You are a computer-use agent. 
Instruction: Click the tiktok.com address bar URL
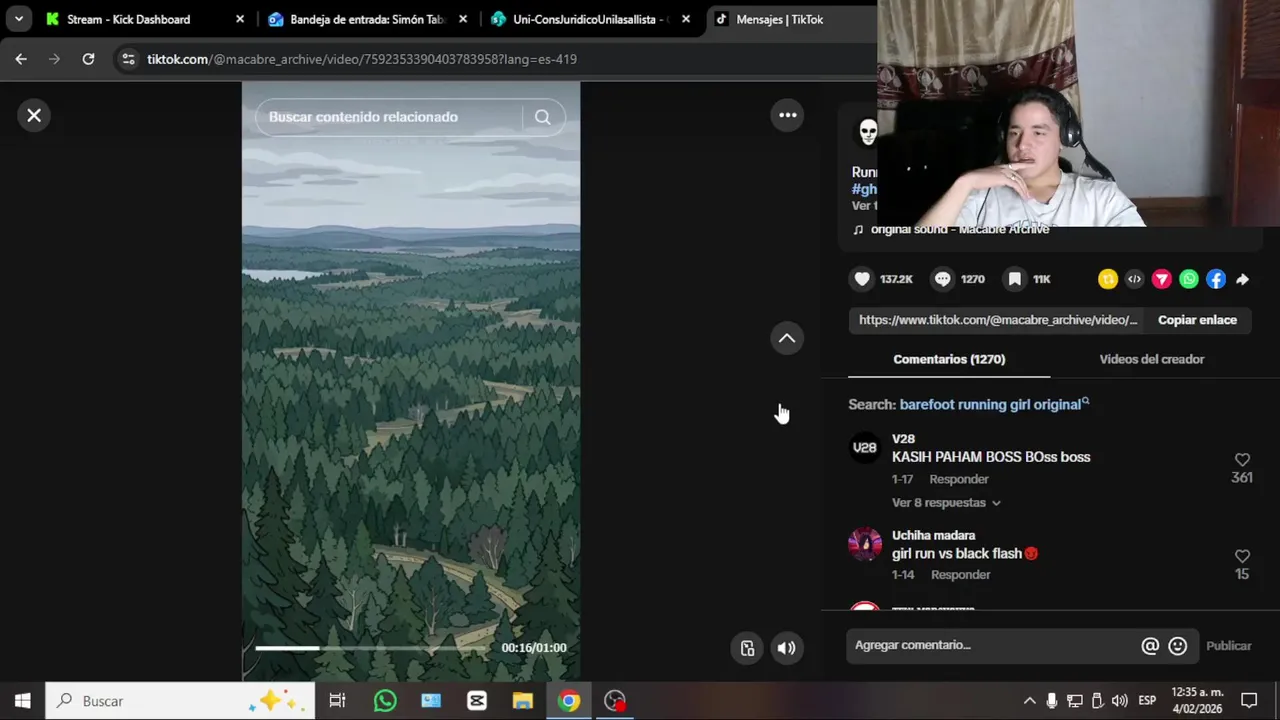362,59
